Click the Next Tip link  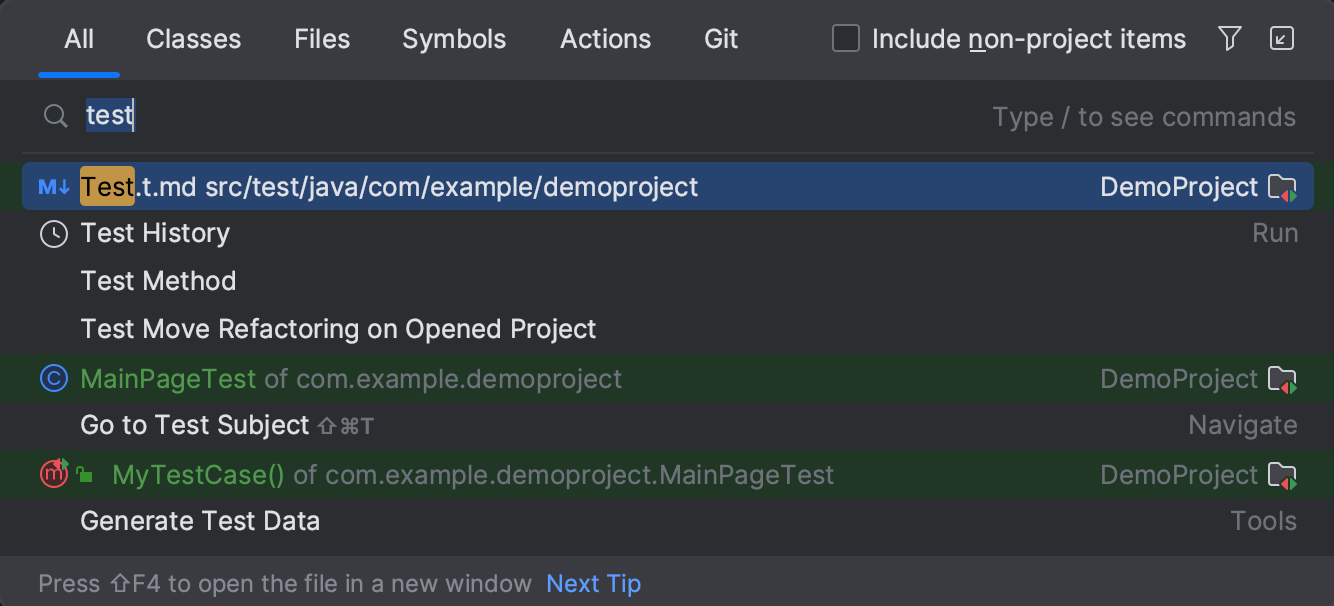(x=593, y=583)
